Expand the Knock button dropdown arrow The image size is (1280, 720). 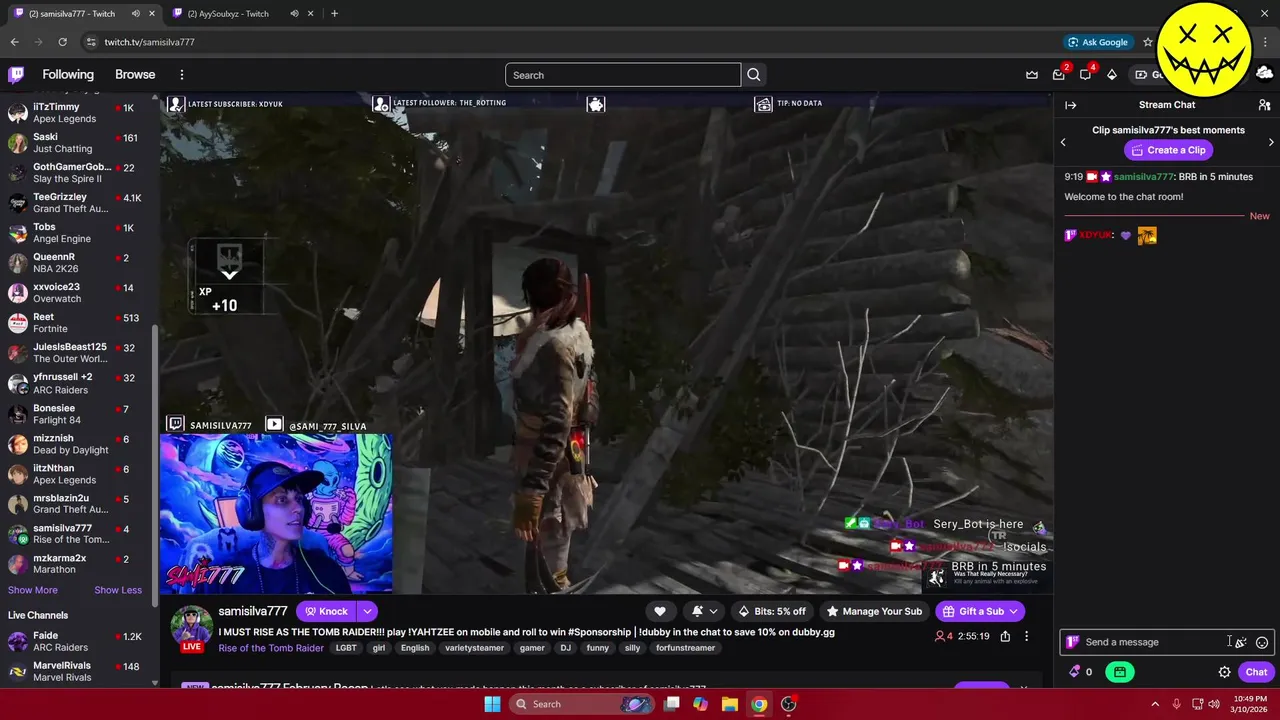[x=367, y=611]
